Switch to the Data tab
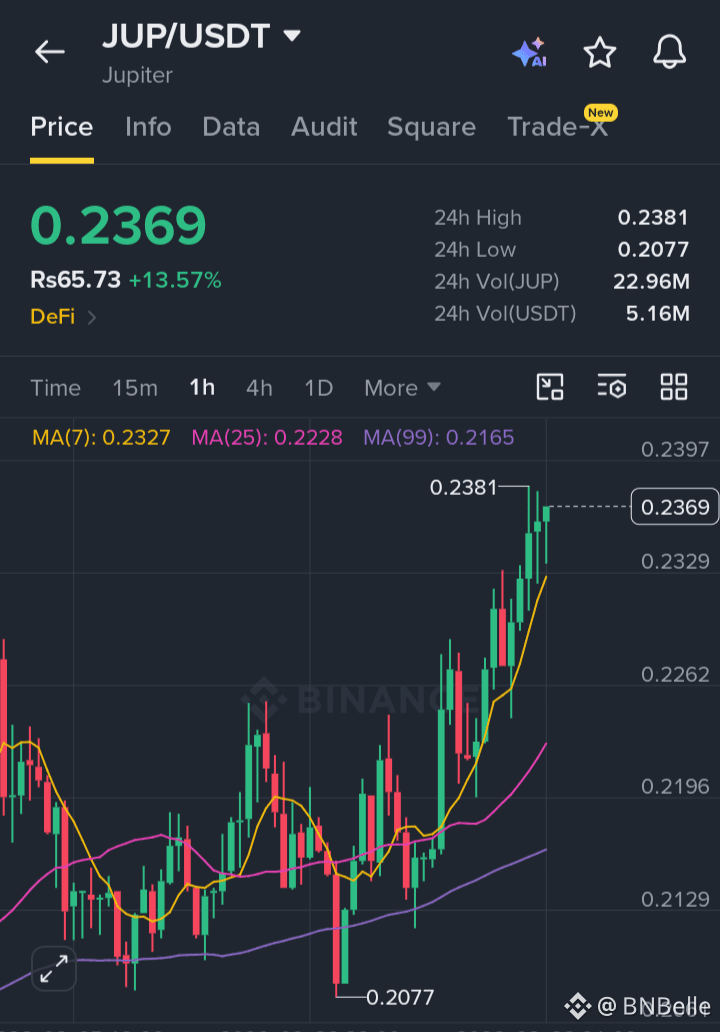The width and height of the screenshot is (720, 1032). (231, 127)
